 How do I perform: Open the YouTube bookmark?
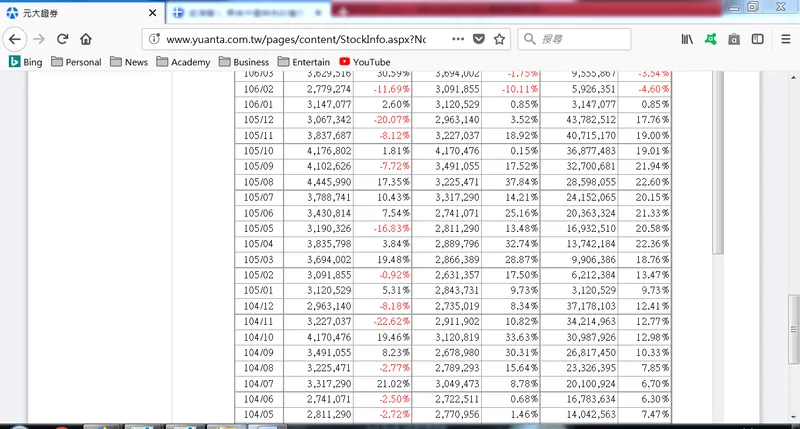click(365, 62)
